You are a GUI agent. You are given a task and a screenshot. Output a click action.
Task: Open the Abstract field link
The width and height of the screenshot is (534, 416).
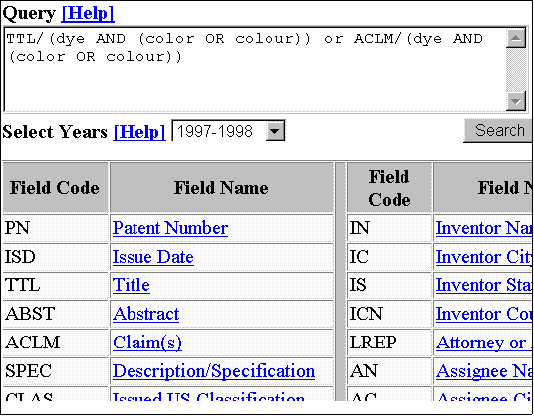146,314
